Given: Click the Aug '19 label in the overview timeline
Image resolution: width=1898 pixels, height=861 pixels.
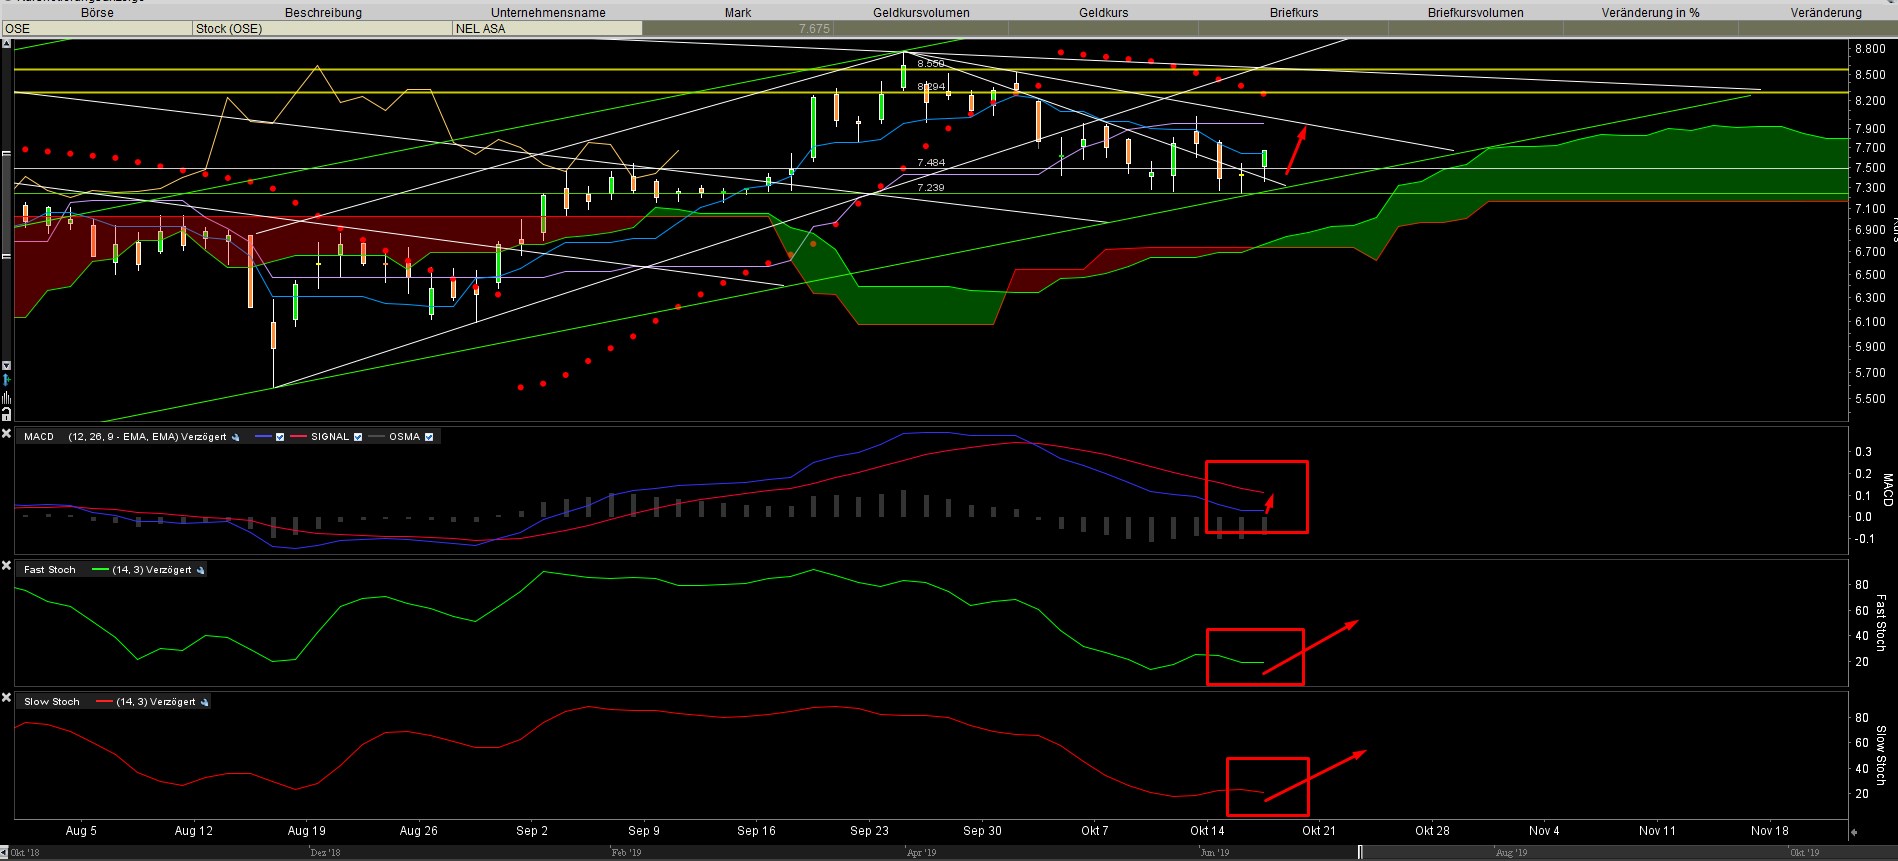Looking at the screenshot, I should pos(1511,853).
